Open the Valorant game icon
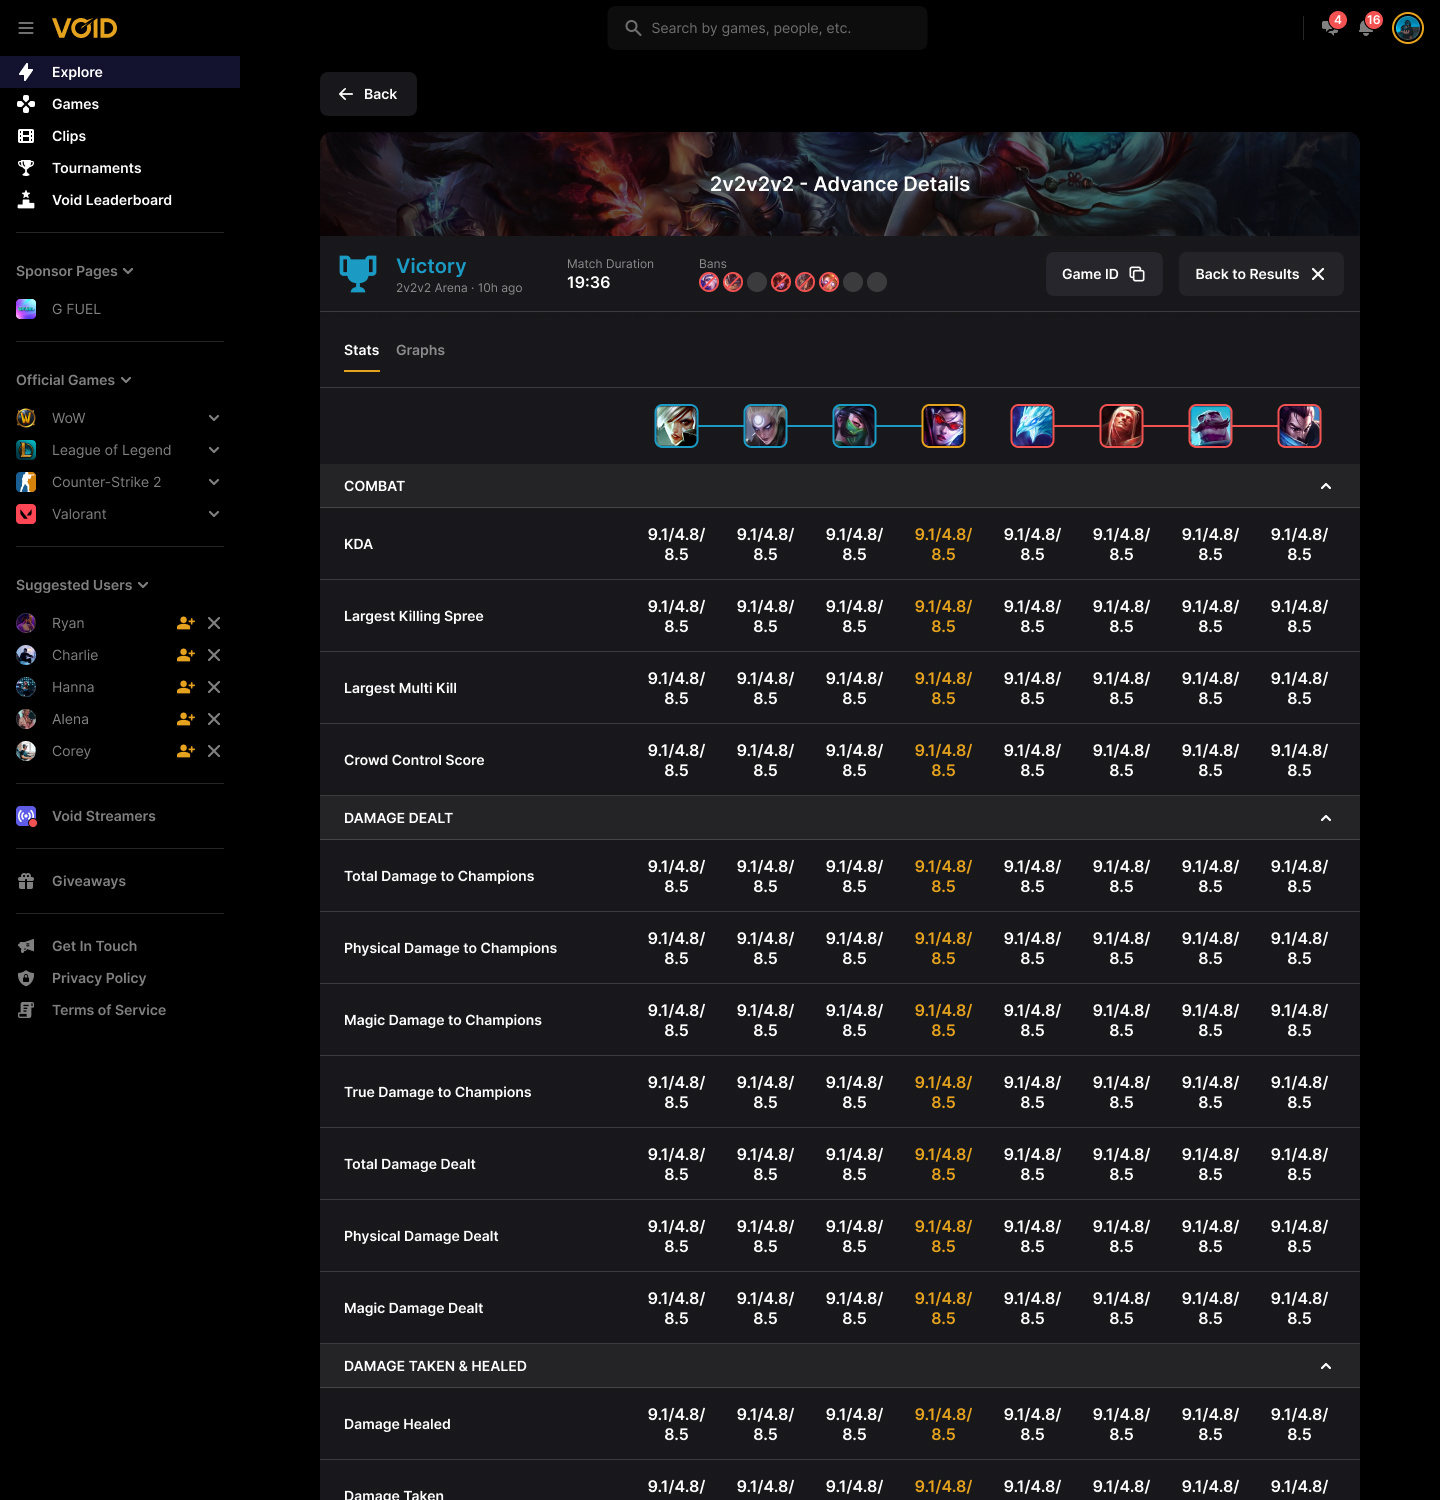Image resolution: width=1440 pixels, height=1500 pixels. 26,514
